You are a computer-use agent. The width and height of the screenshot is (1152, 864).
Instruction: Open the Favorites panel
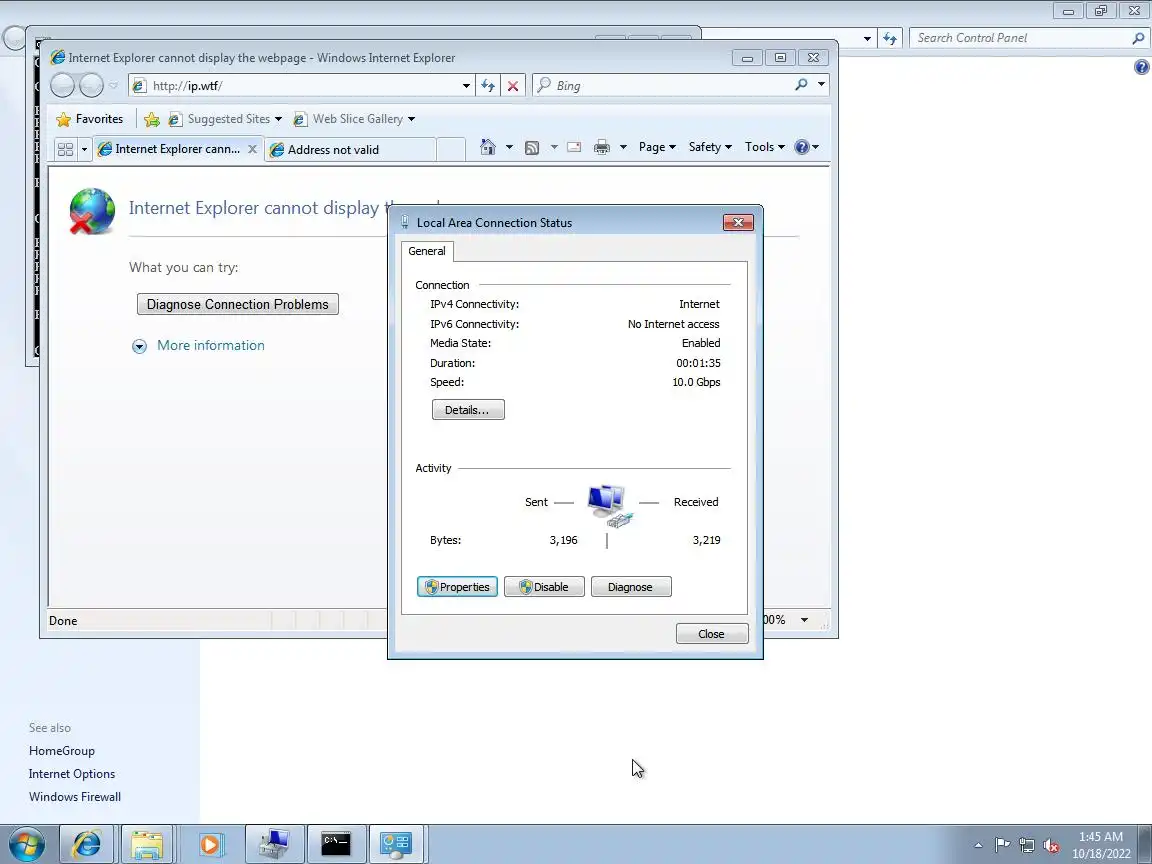pyautogui.click(x=90, y=119)
